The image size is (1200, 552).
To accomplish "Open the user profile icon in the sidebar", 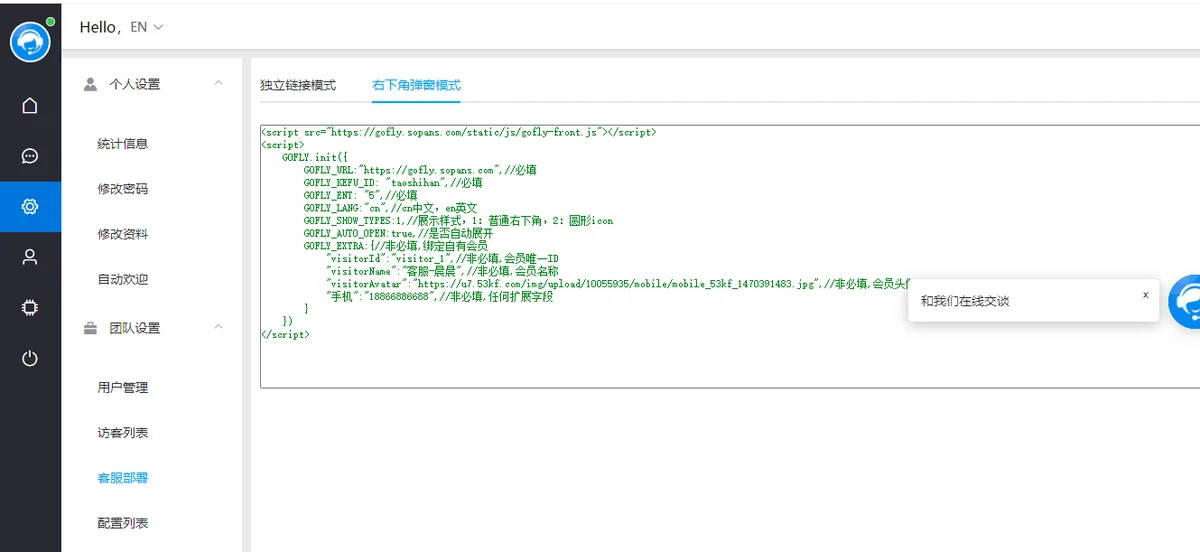I will pos(30,257).
